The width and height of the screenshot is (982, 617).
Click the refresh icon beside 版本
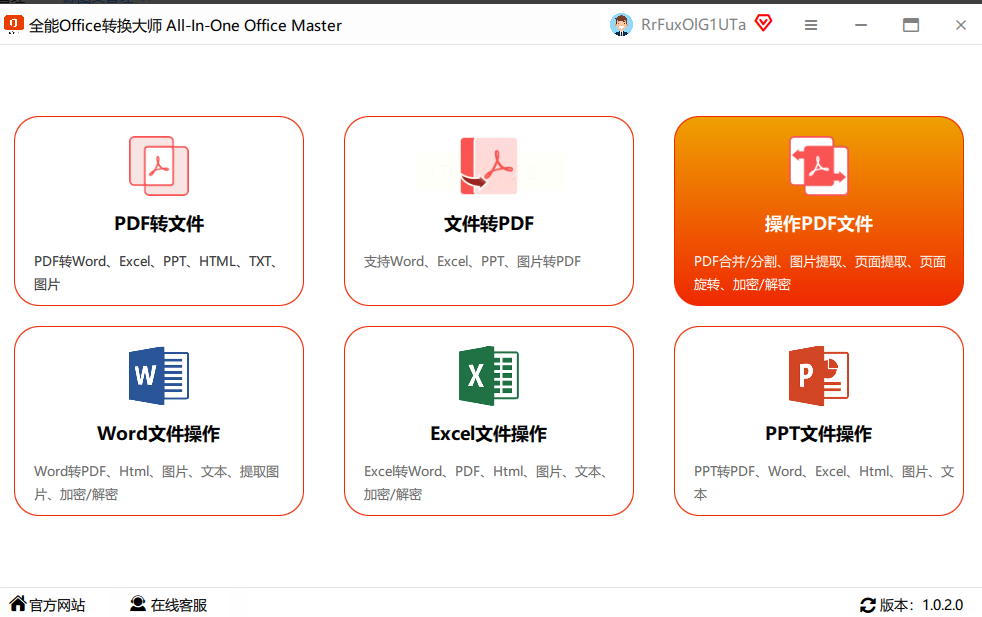click(x=868, y=605)
